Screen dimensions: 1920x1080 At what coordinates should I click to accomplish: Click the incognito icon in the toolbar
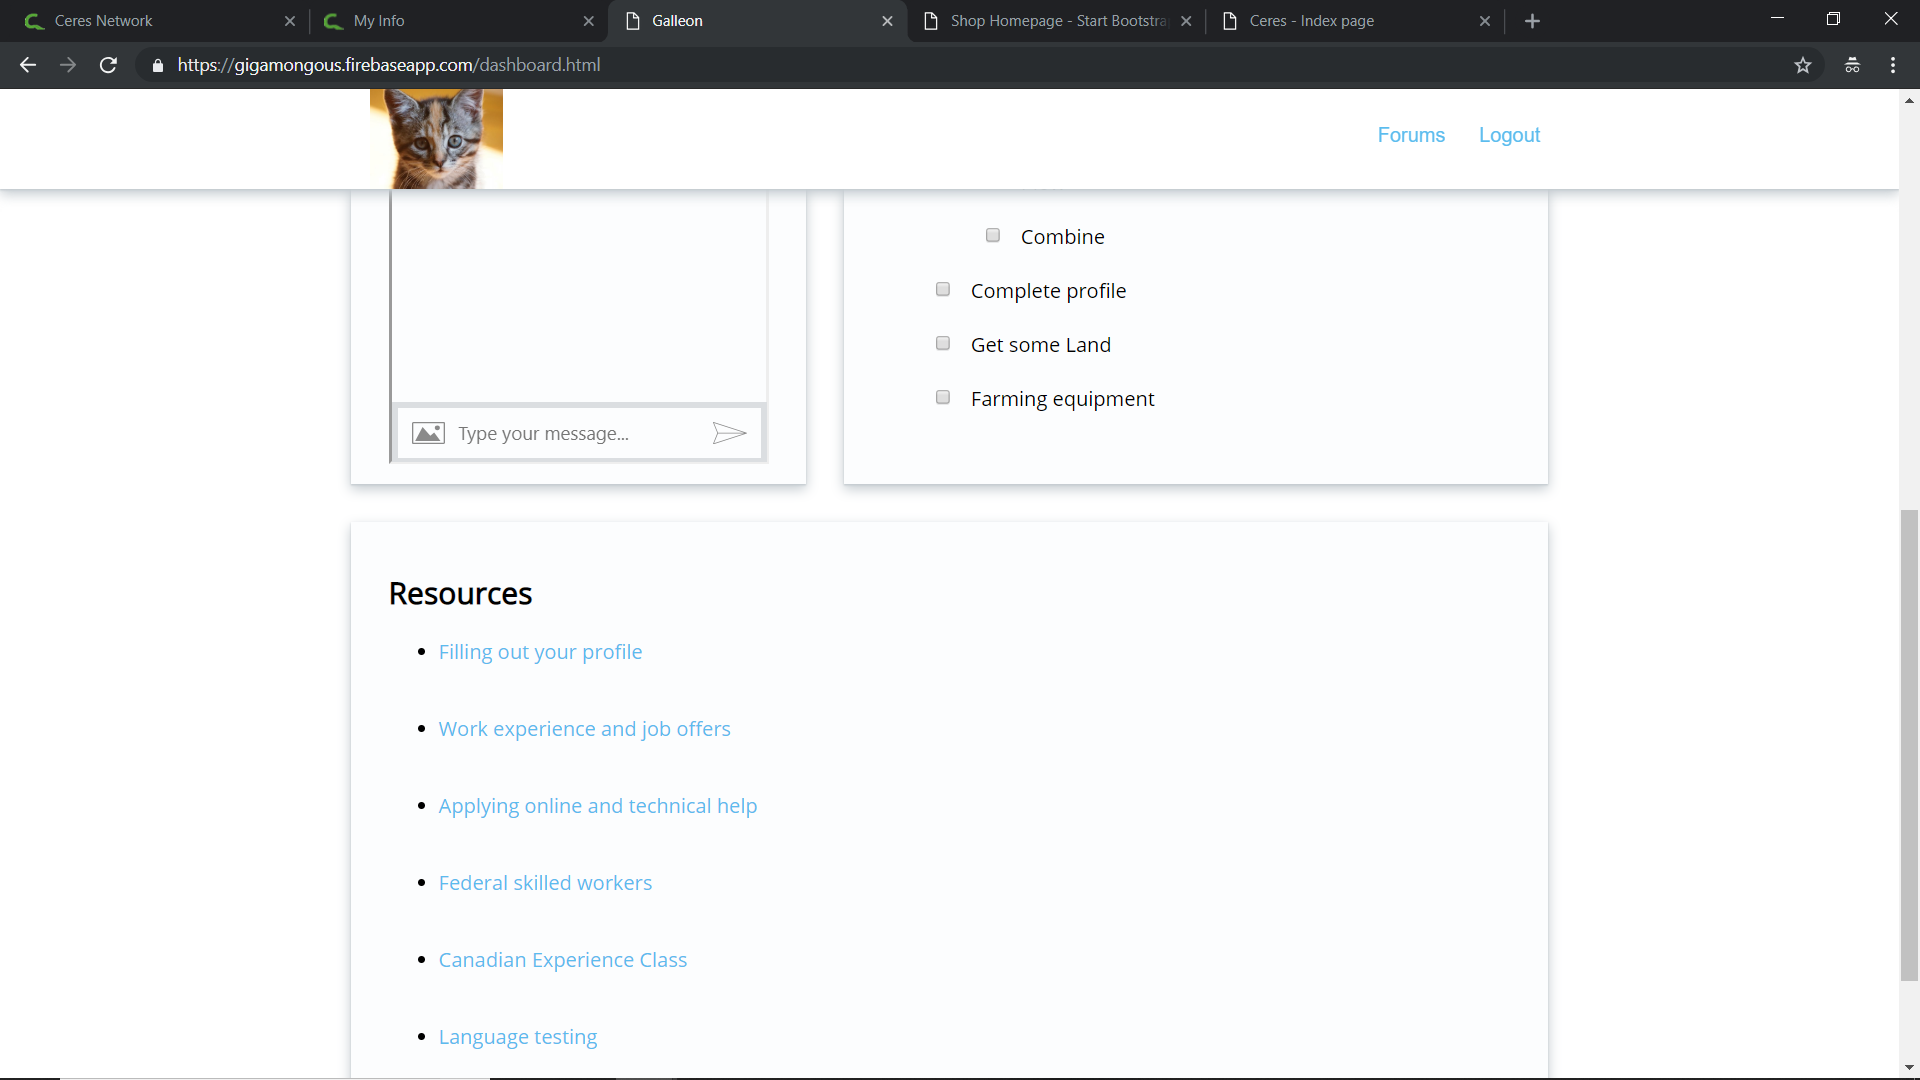(x=1852, y=65)
